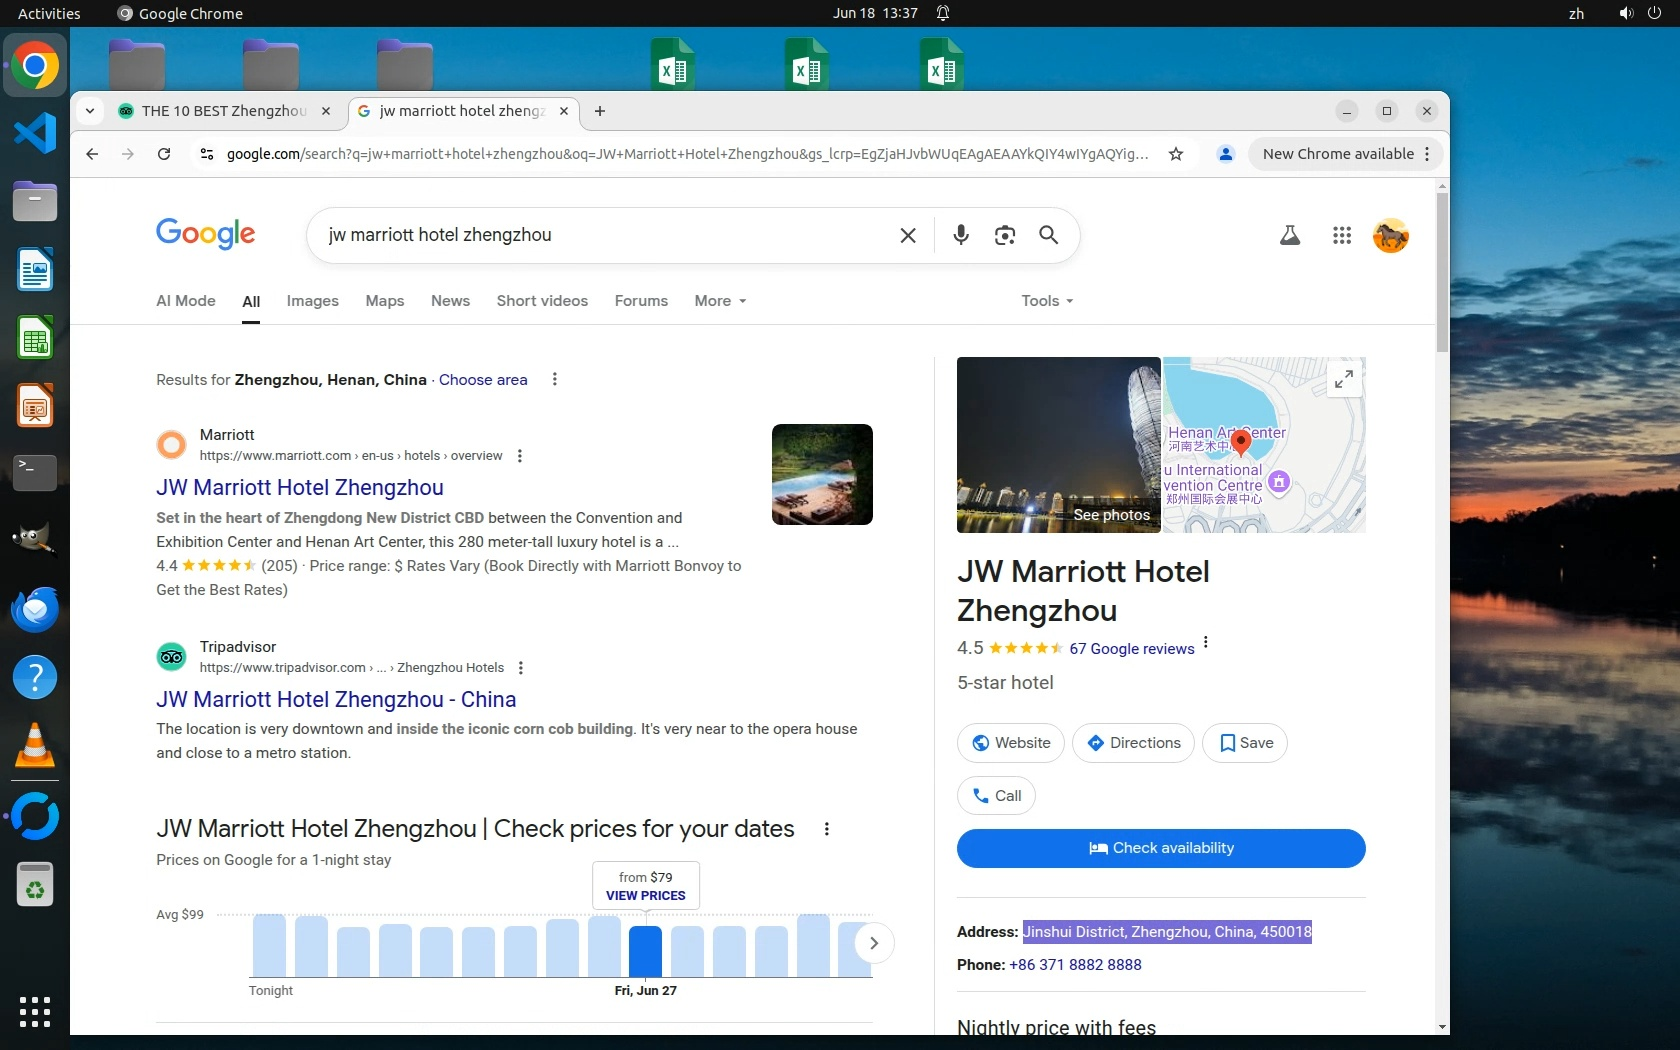Image resolution: width=1680 pixels, height=1050 pixels.
Task: Bookmark this page with the star
Action: click(1176, 154)
